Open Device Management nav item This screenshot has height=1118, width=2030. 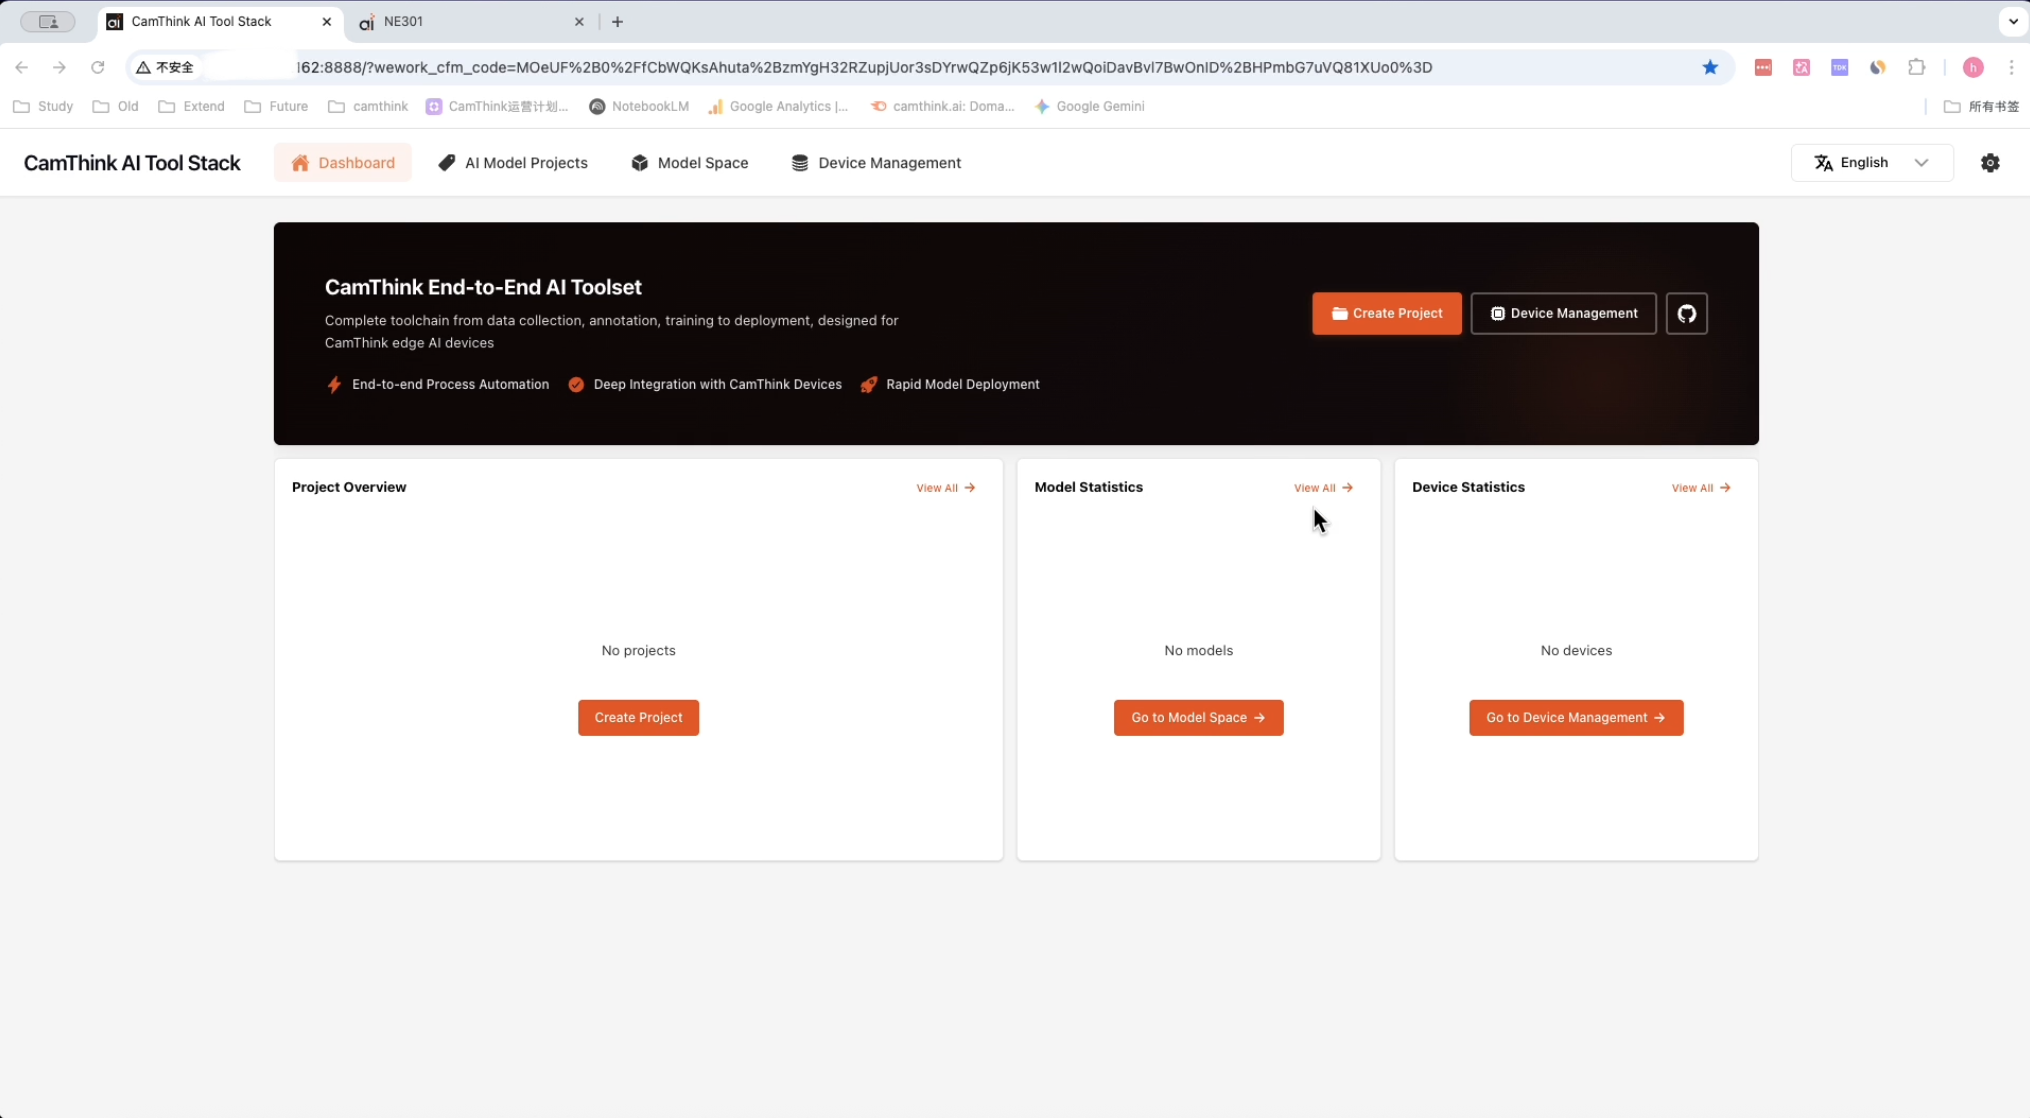[876, 163]
